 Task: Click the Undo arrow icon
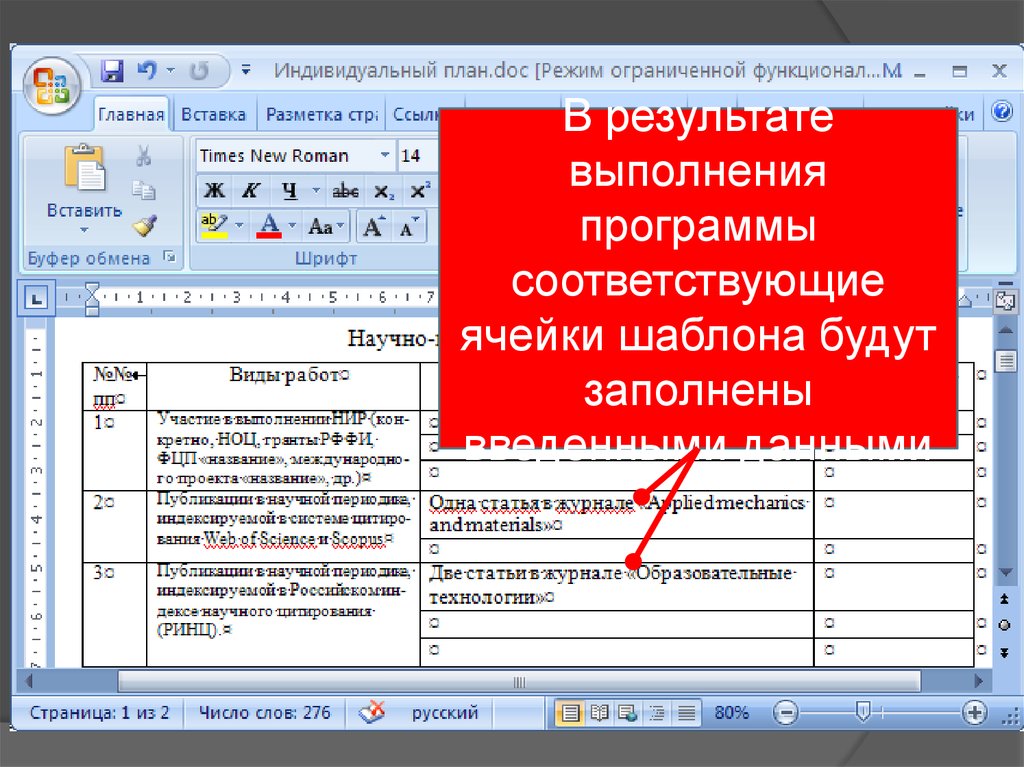pos(148,71)
